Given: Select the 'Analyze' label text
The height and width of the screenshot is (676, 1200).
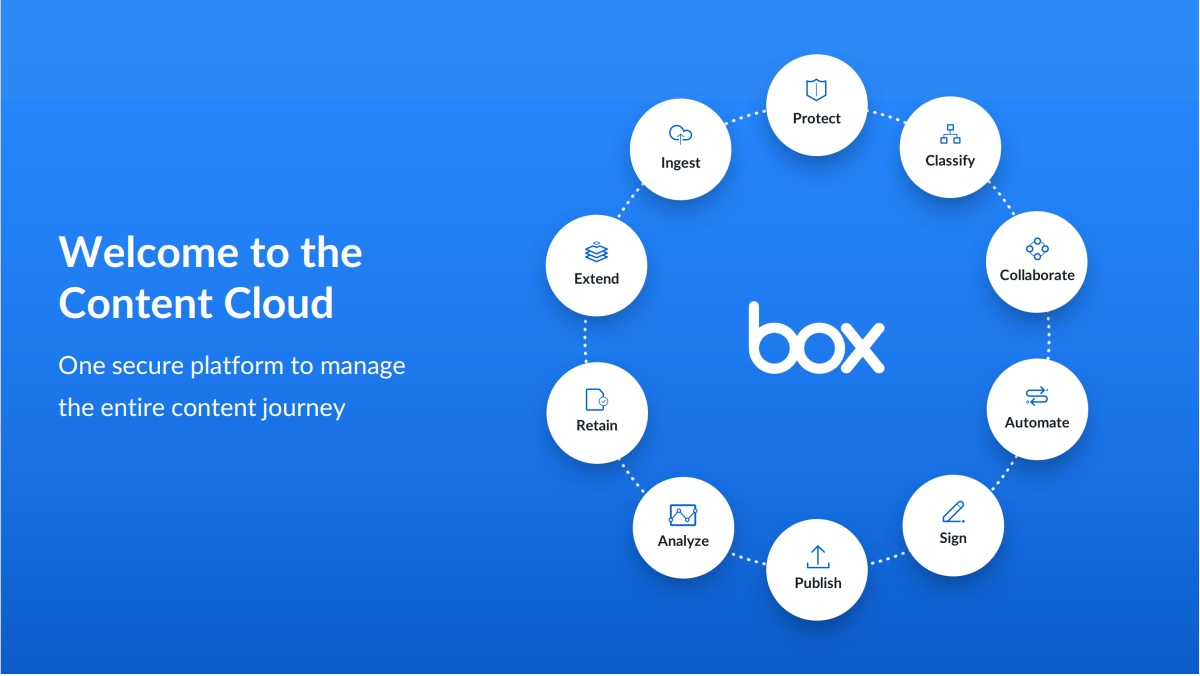Looking at the screenshot, I should pyautogui.click(x=683, y=541).
